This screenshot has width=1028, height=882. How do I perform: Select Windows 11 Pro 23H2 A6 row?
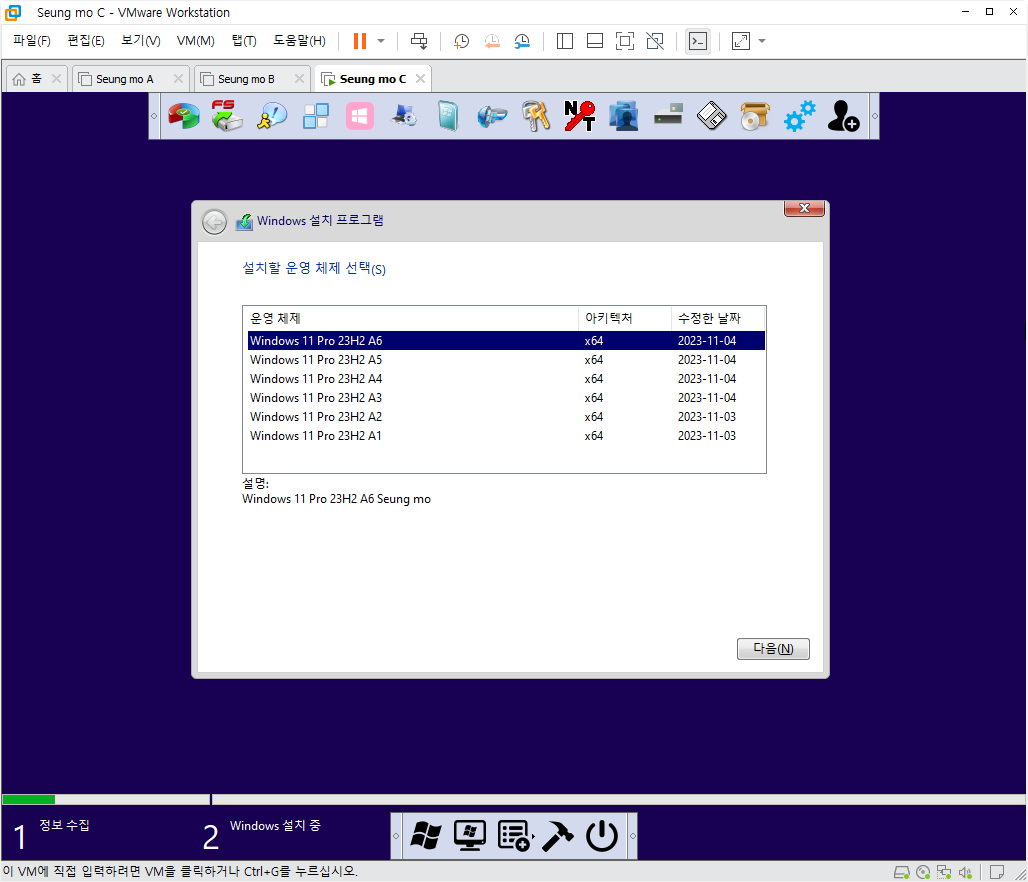click(x=505, y=340)
